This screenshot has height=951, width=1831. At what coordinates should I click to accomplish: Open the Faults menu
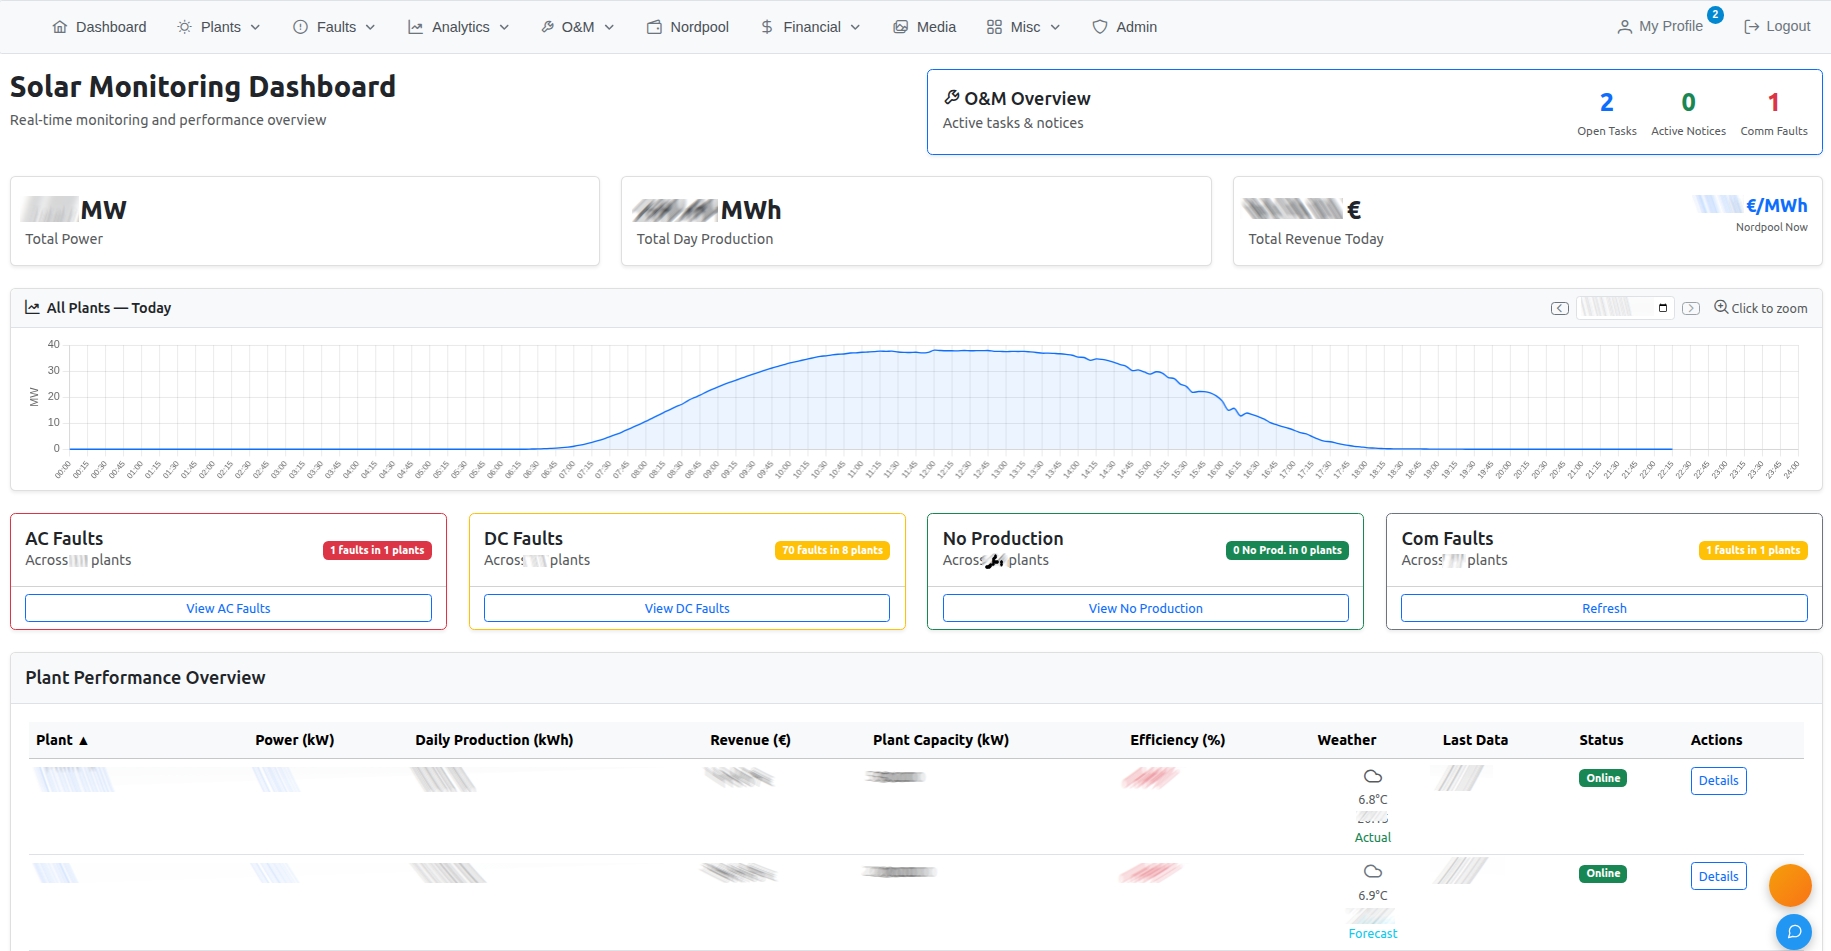334,27
